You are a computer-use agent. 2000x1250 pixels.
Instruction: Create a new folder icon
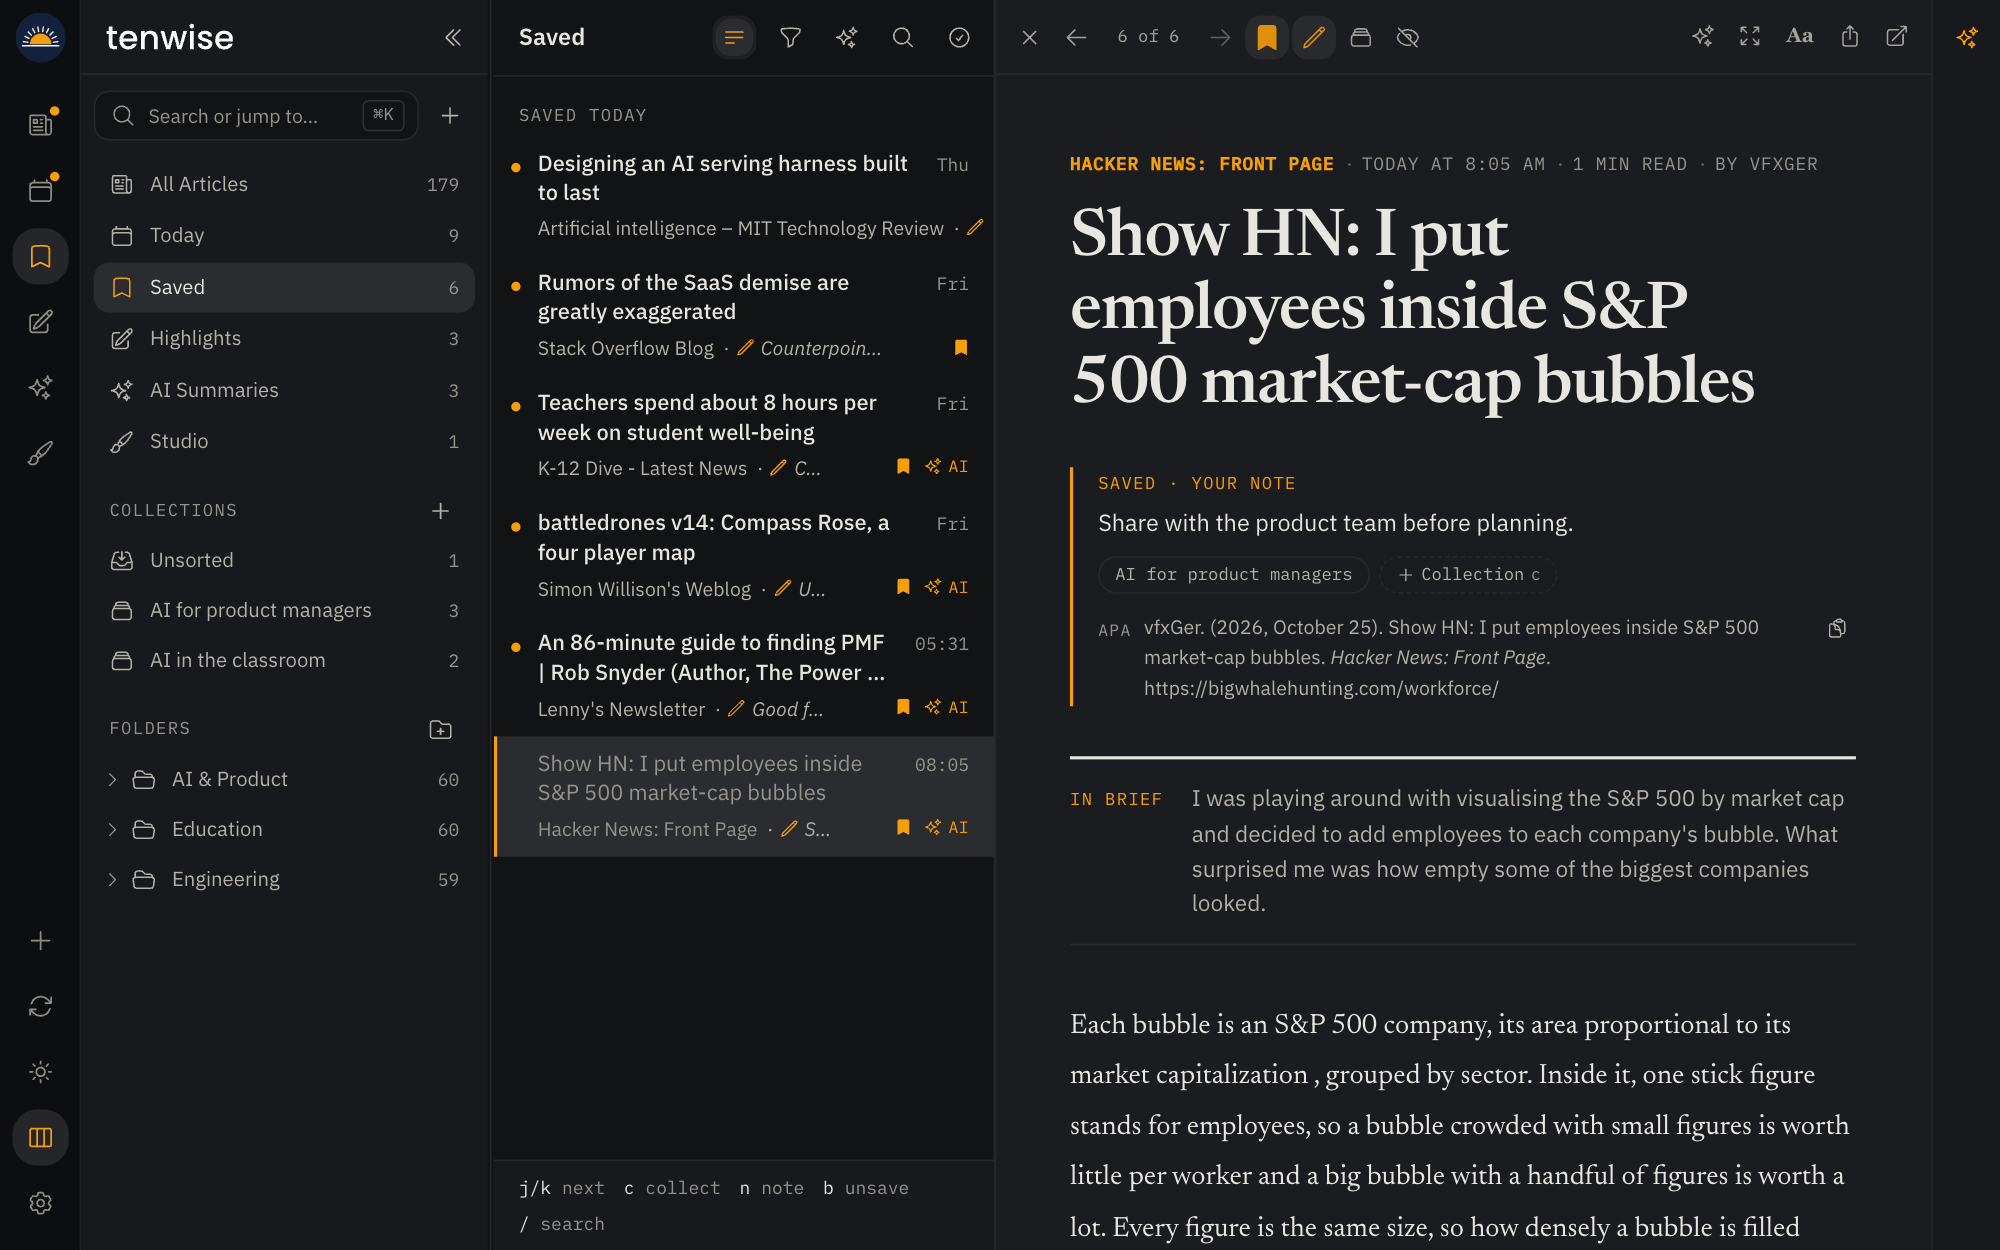point(440,729)
